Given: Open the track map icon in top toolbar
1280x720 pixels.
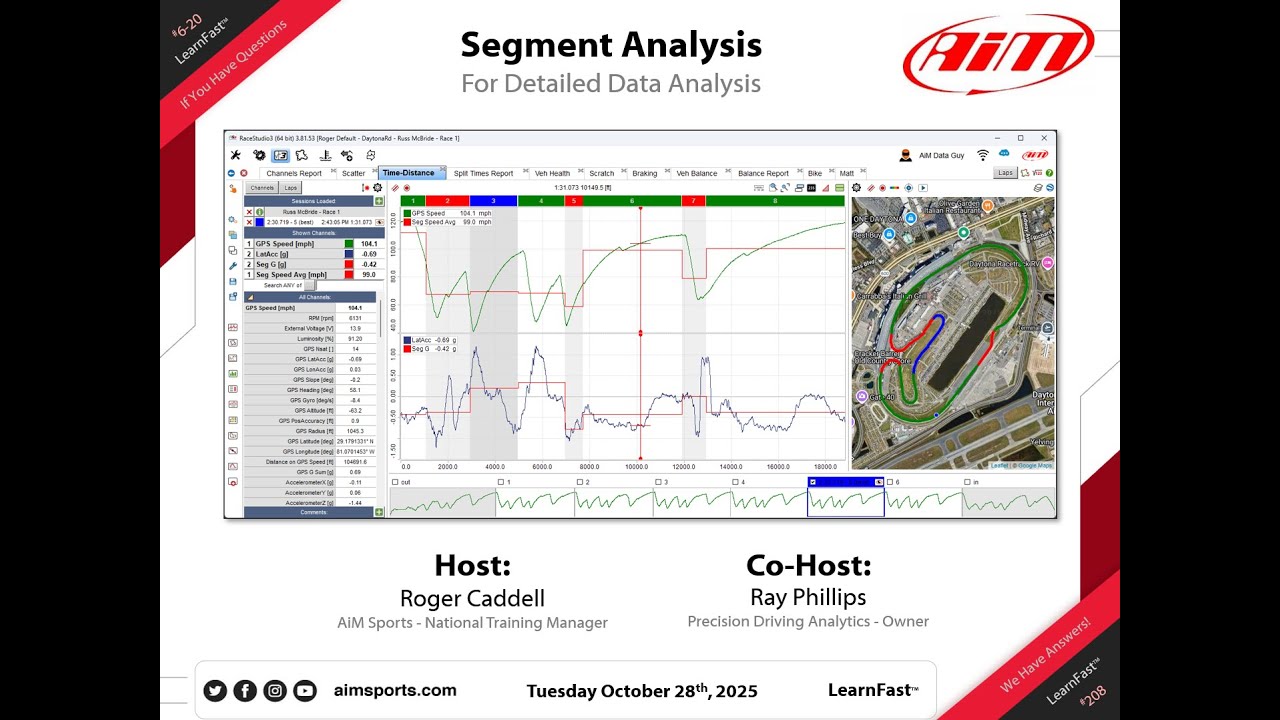Looking at the screenshot, I should click(301, 155).
